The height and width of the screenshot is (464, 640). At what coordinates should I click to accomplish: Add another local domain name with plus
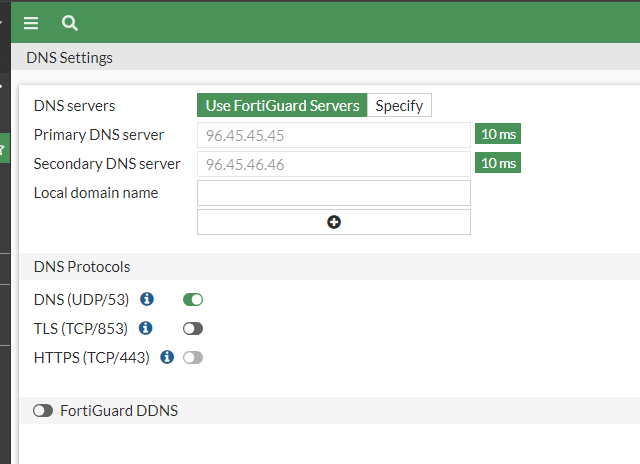[334, 222]
